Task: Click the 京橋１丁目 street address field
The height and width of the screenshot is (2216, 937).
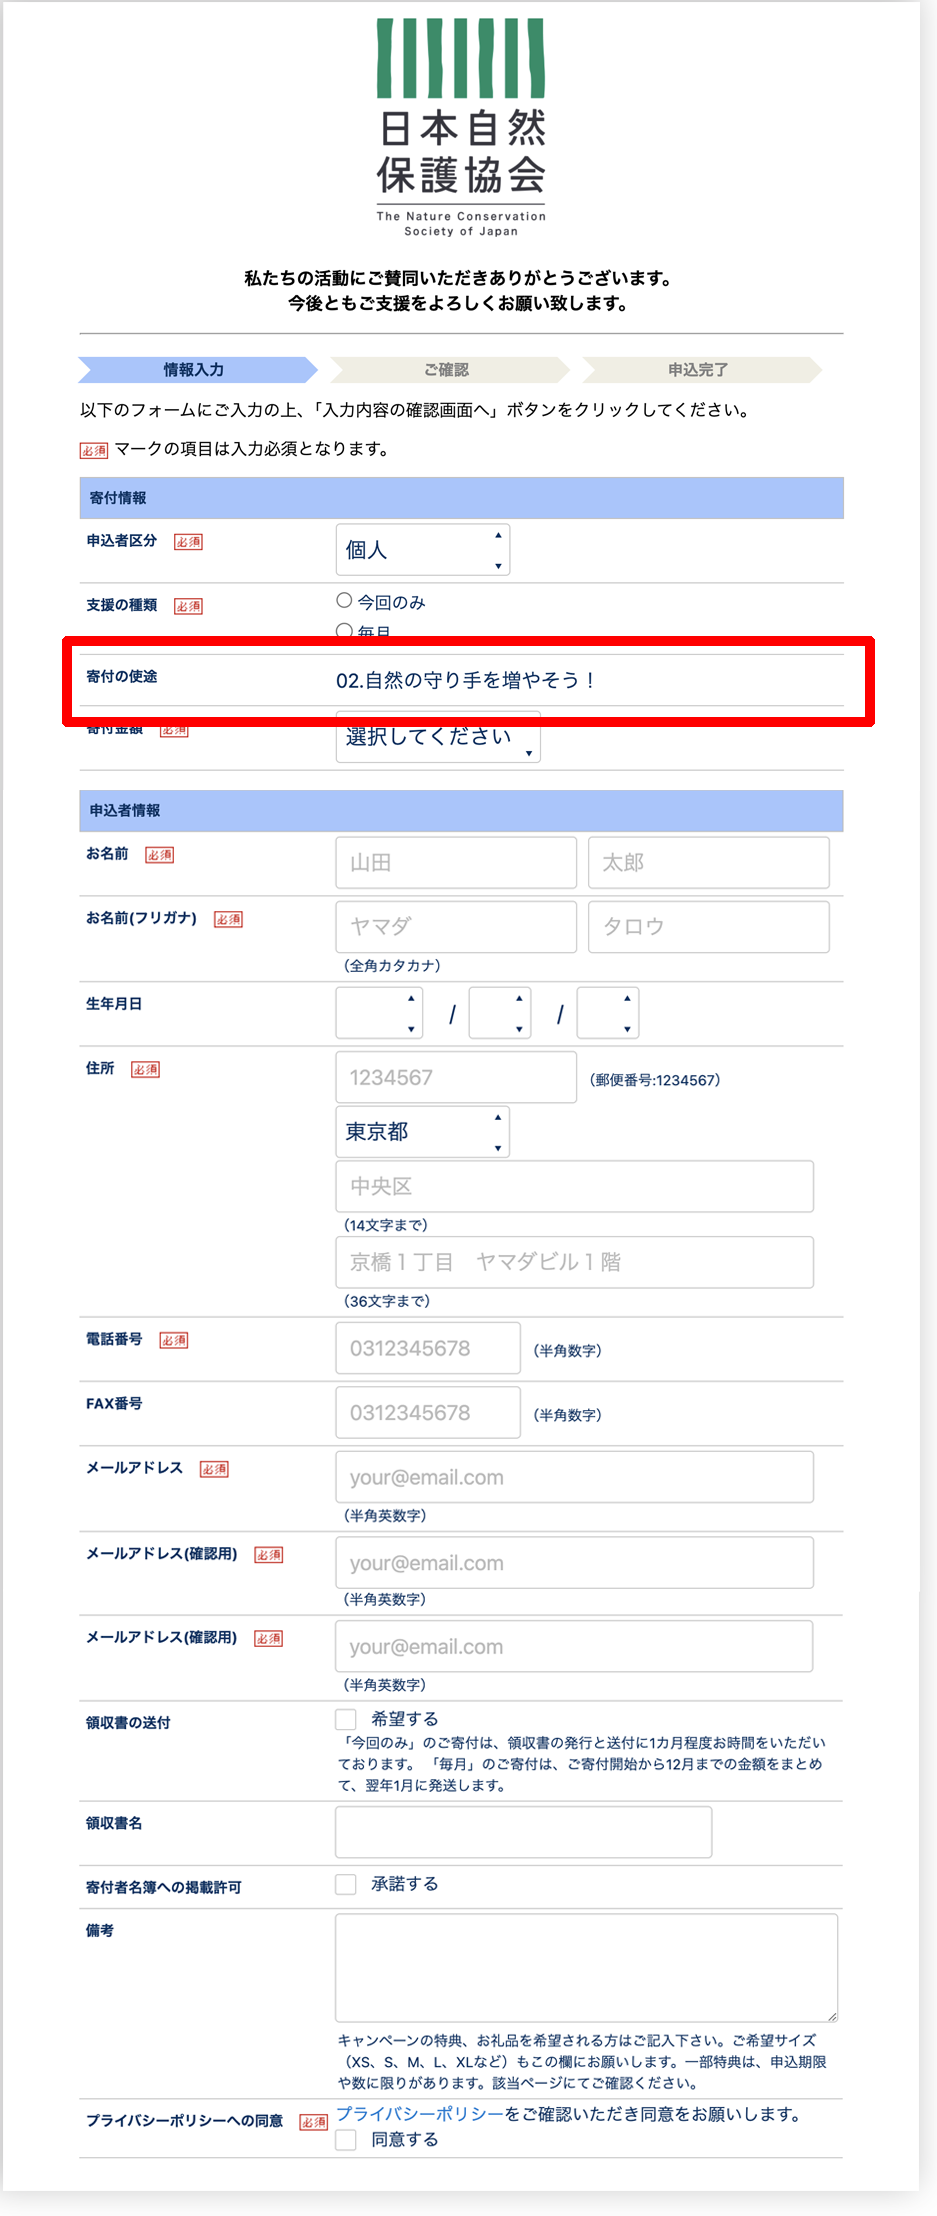Action: click(x=575, y=1263)
